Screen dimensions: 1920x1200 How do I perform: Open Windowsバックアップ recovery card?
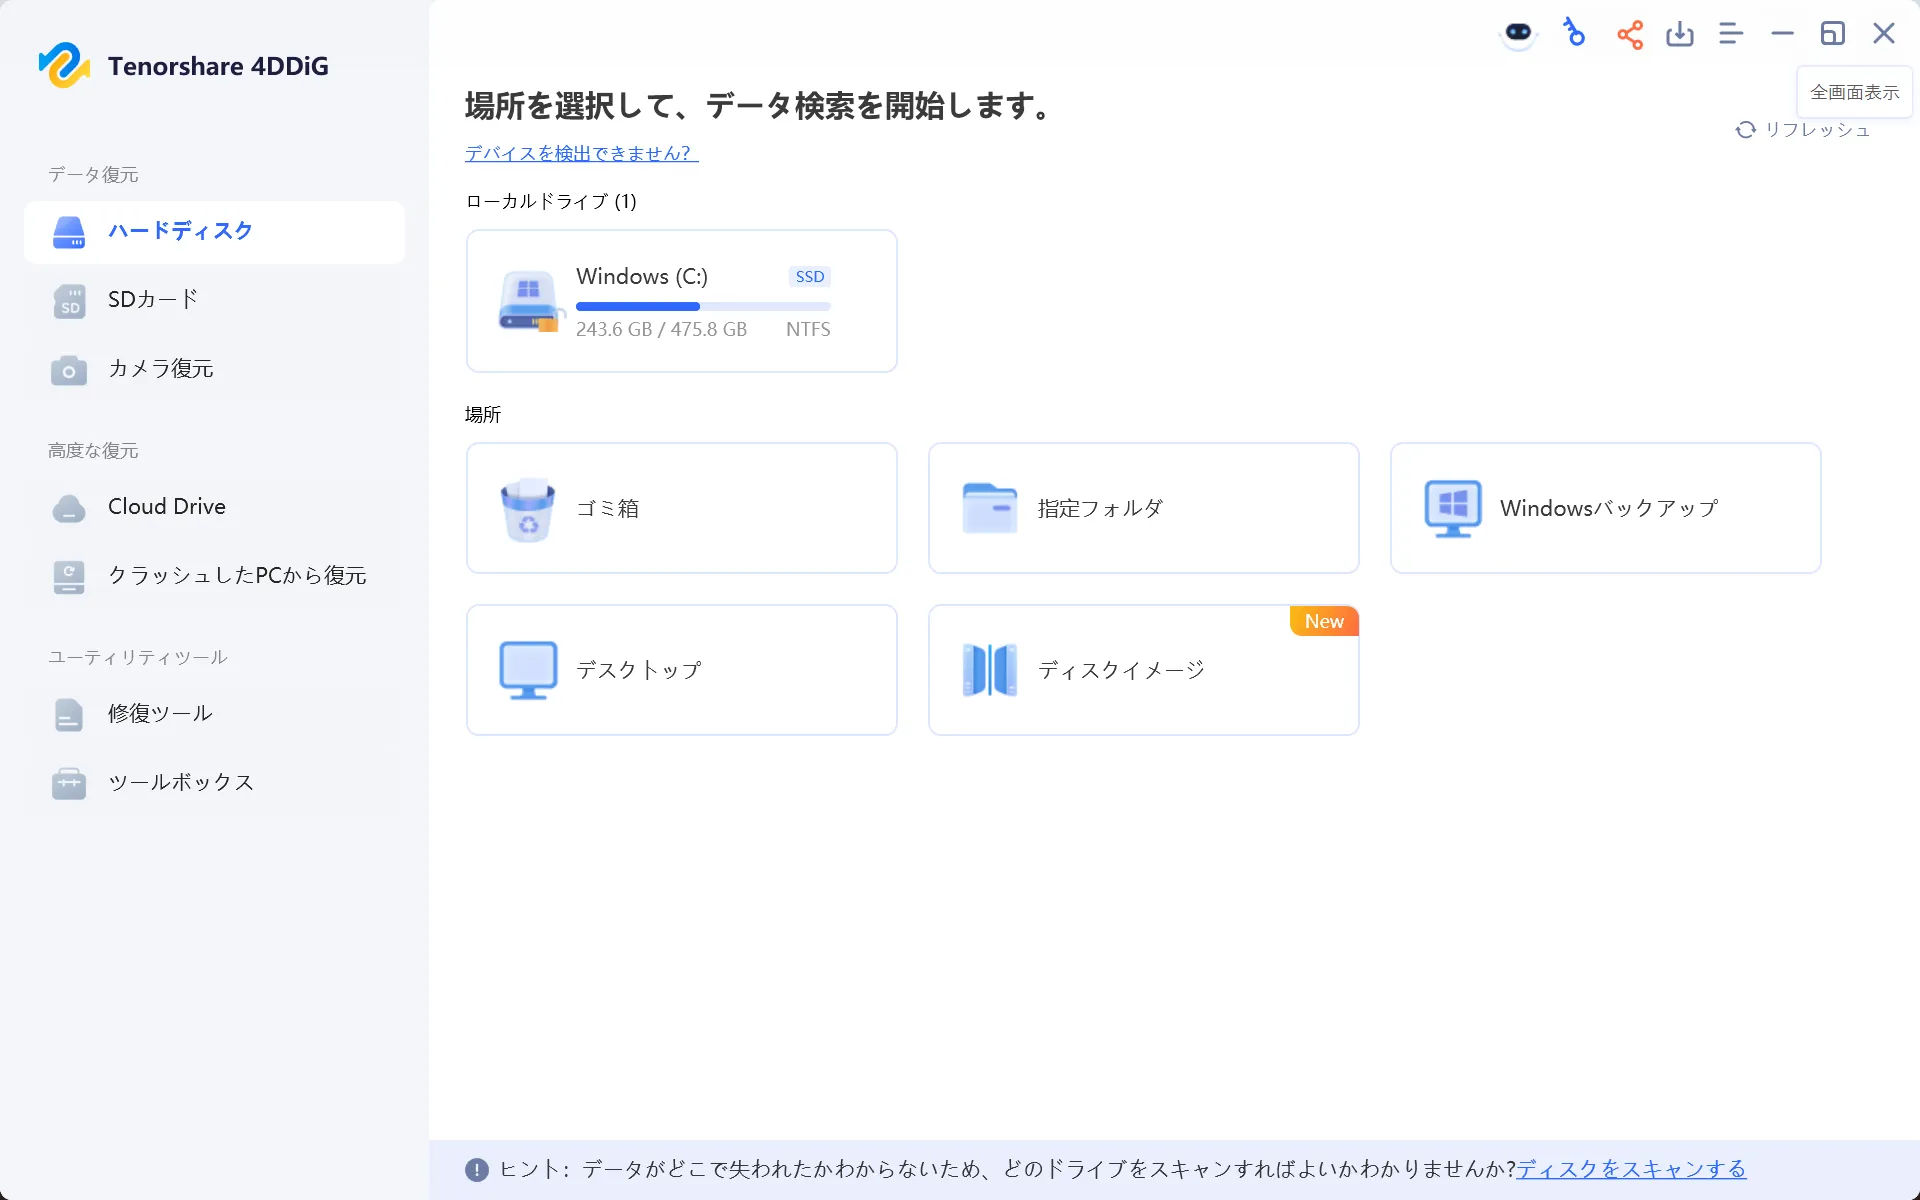(1604, 507)
